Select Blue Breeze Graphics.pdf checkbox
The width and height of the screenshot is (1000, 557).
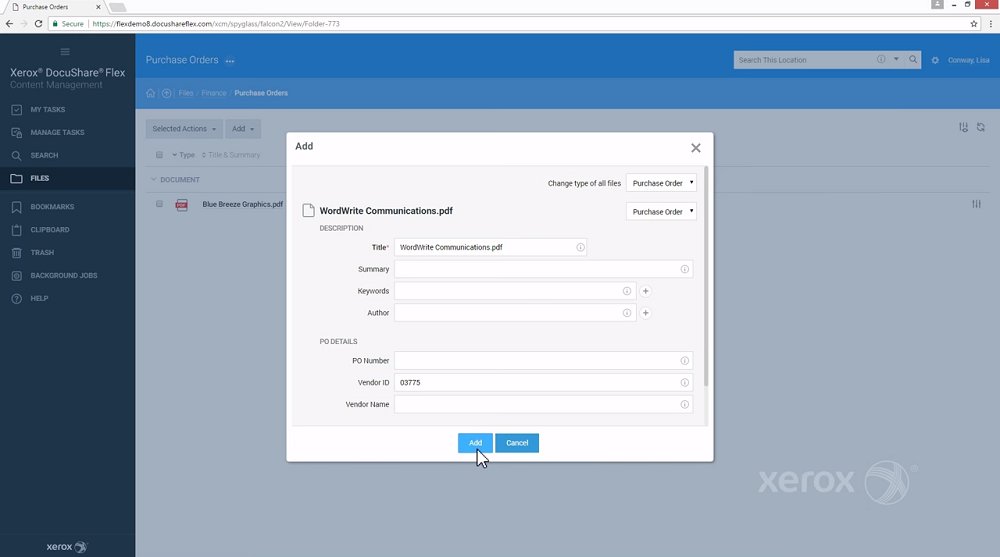[x=159, y=204]
